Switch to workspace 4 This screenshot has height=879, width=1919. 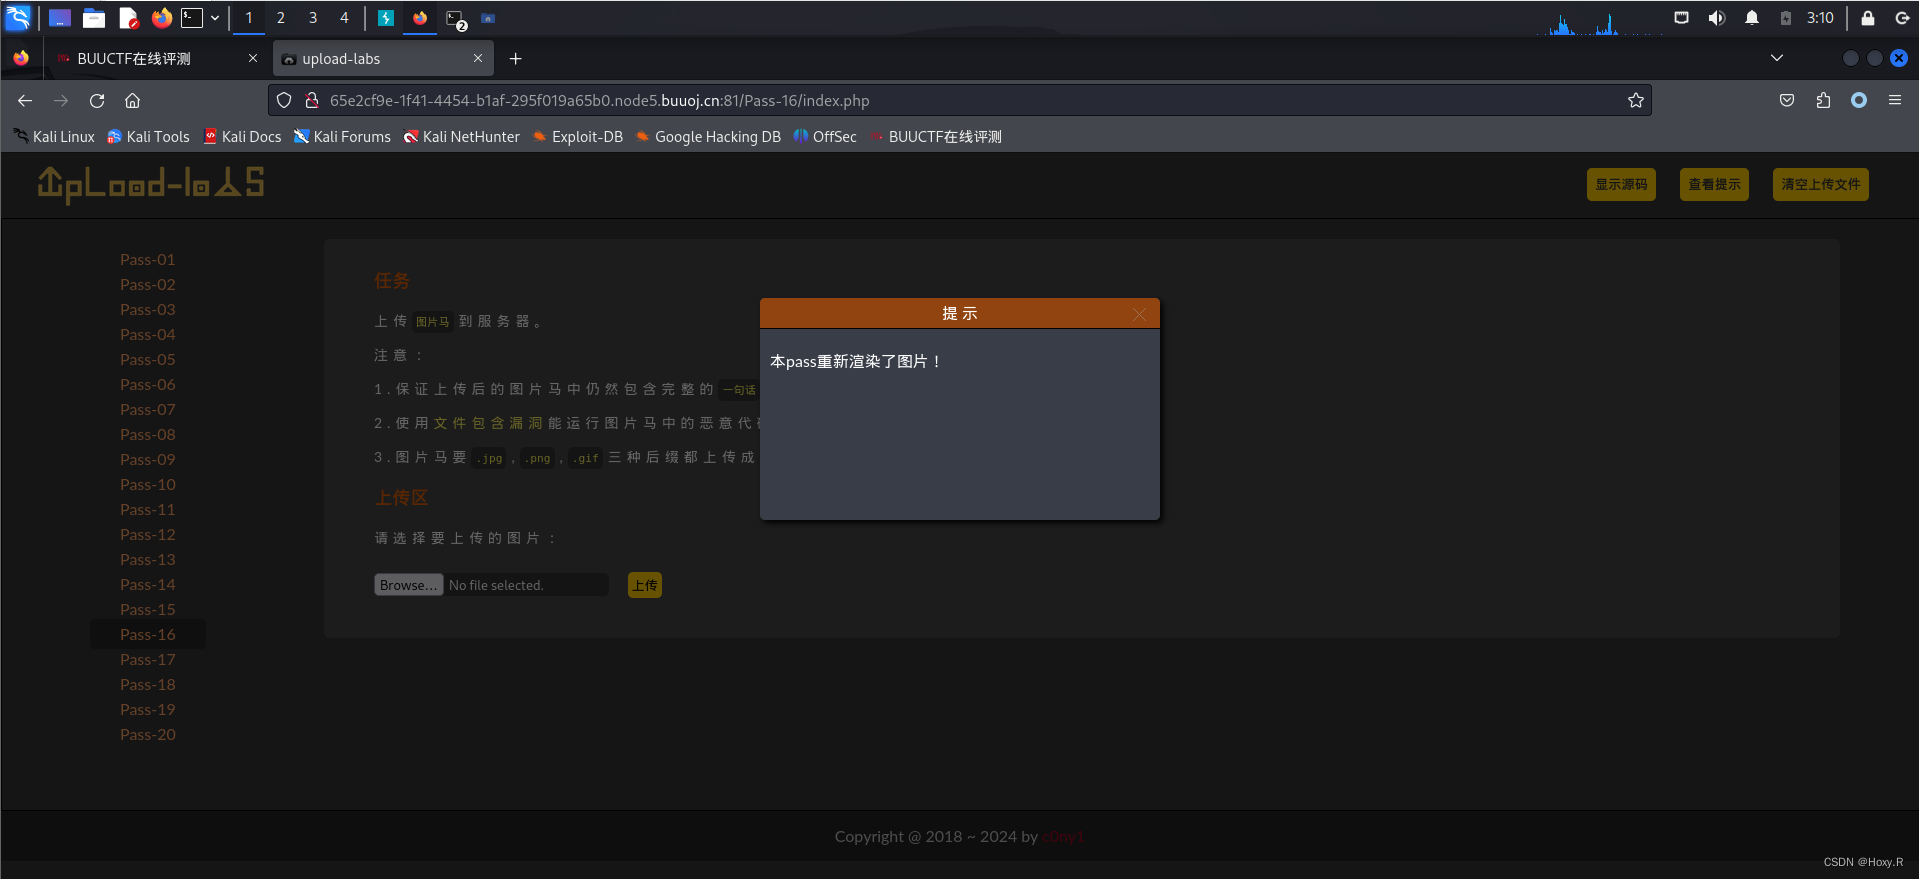(x=344, y=18)
